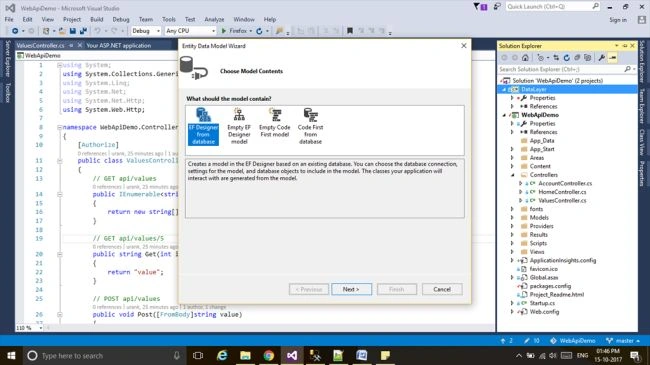The image size is (650, 365).
Task: Select Code First from database icon
Action: (310, 114)
